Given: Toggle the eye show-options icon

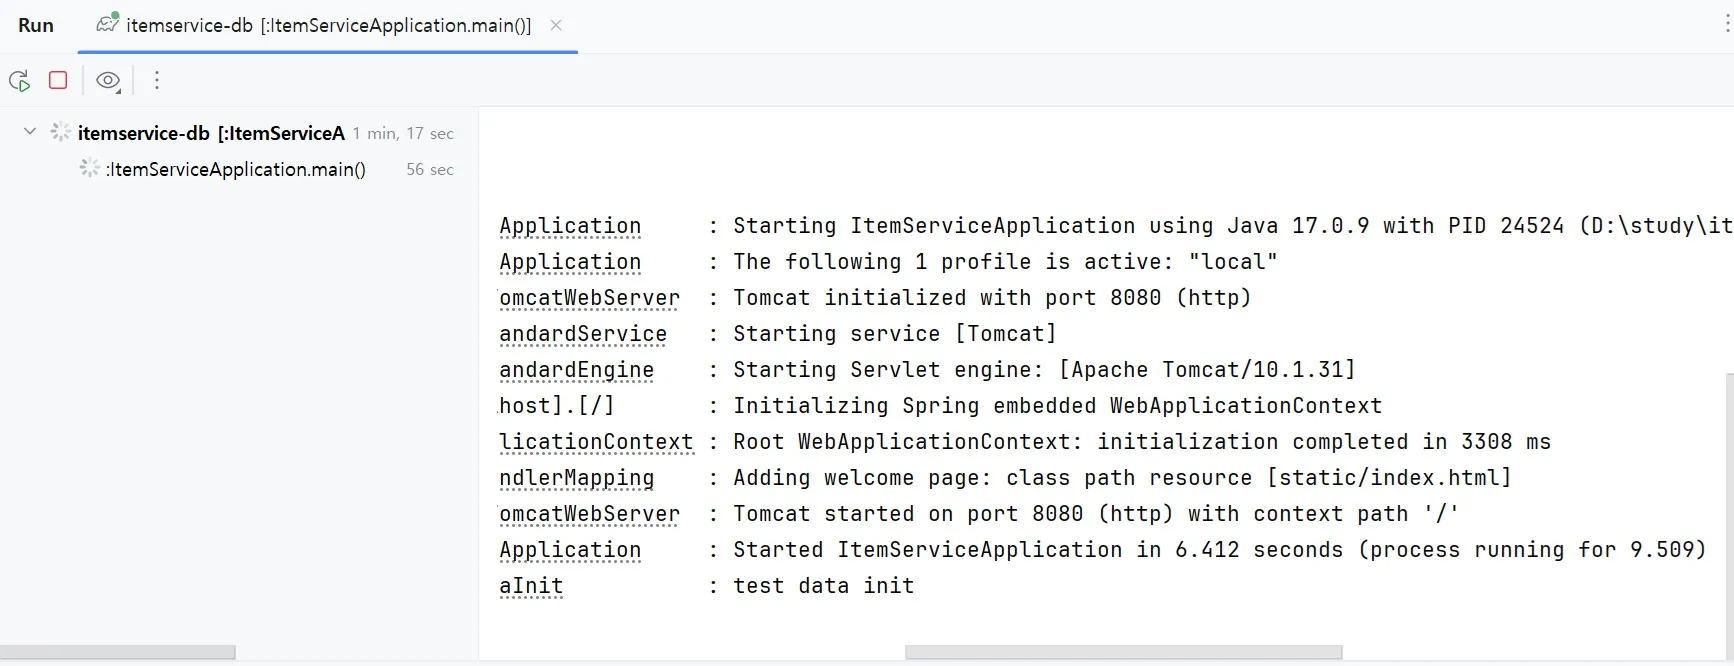Looking at the screenshot, I should [108, 81].
